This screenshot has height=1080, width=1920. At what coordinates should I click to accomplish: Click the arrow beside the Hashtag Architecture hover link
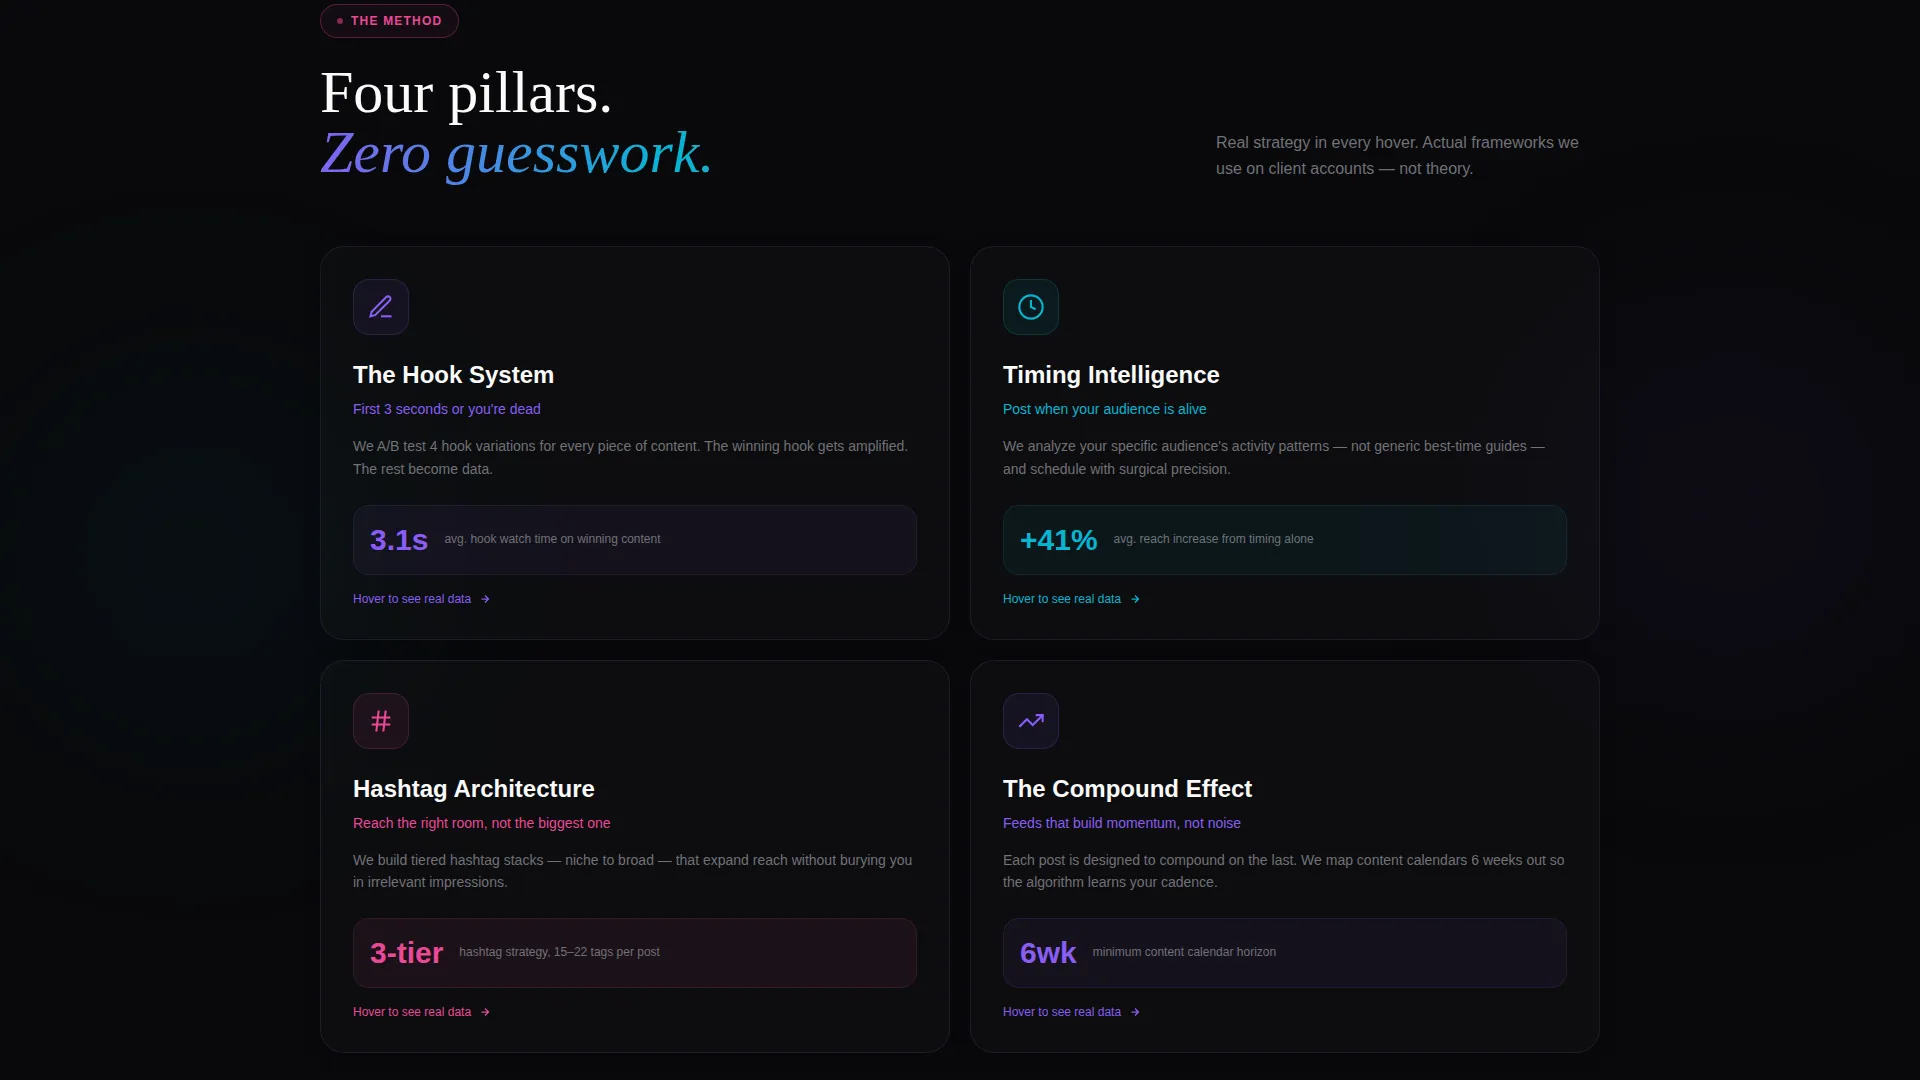485,1012
